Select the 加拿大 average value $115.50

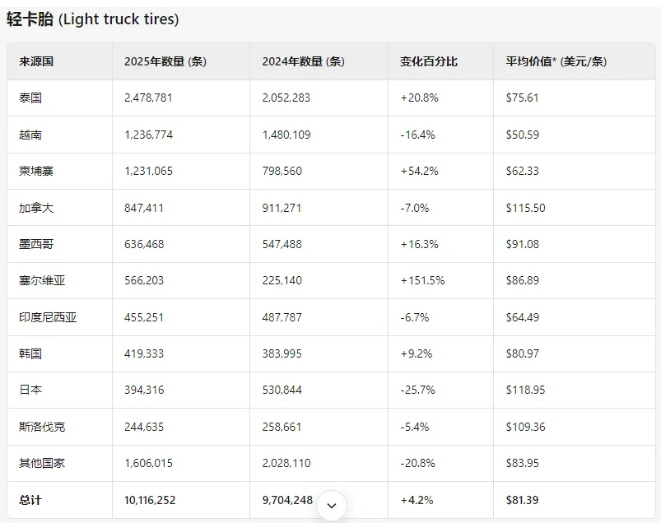526,208
